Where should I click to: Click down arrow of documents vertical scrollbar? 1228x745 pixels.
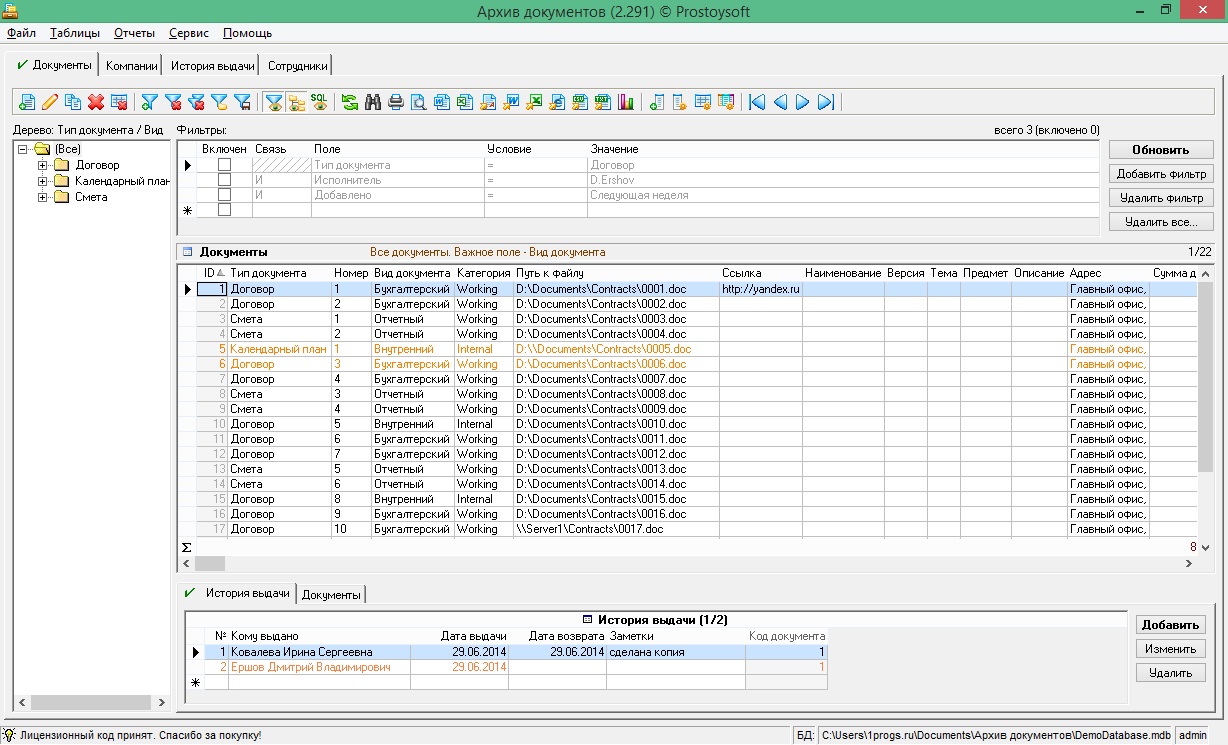pyautogui.click(x=1205, y=547)
